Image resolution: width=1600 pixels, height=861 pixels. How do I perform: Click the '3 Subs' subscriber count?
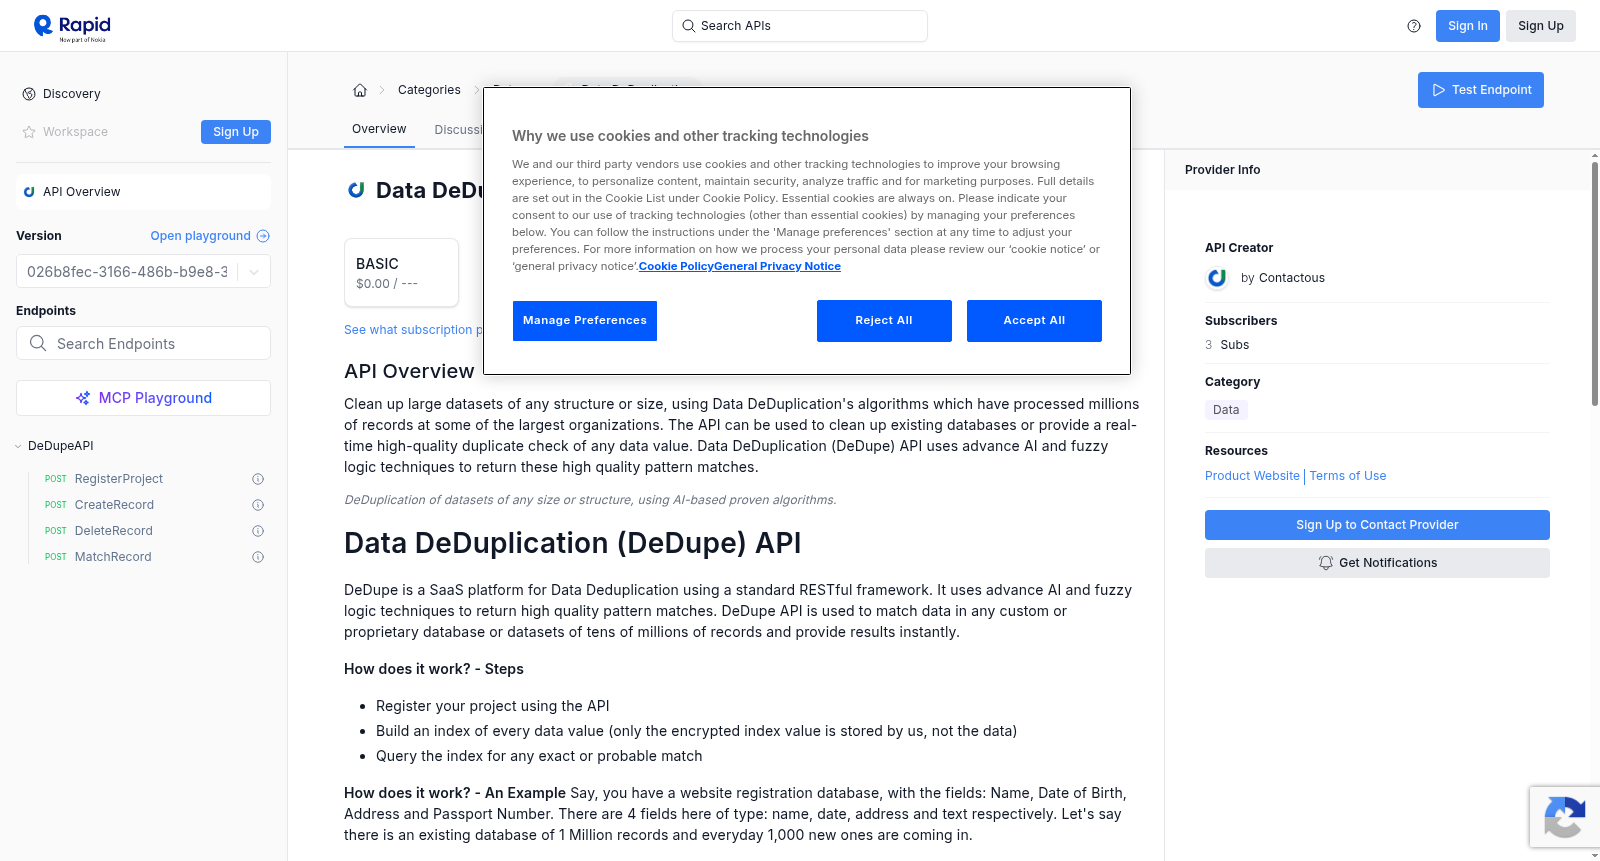(x=1227, y=345)
